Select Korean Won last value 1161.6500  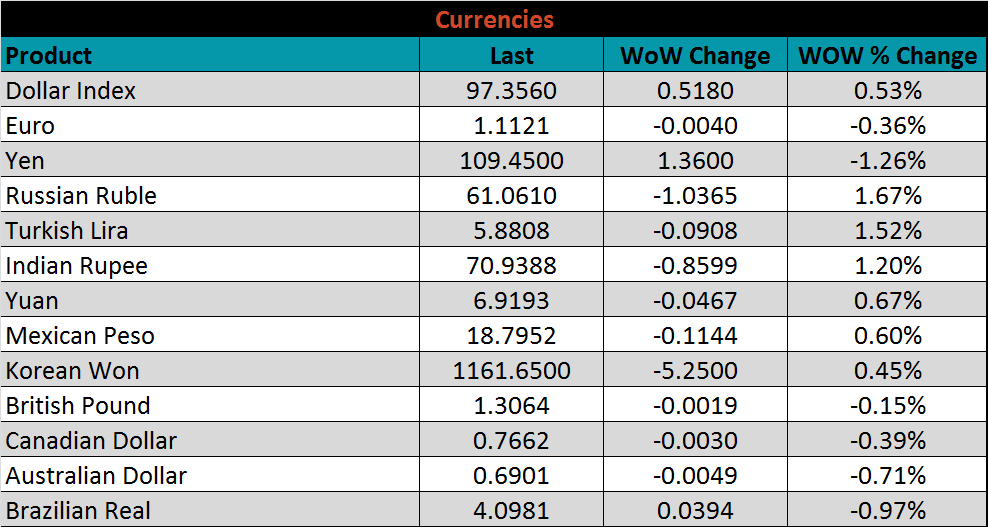(511, 371)
